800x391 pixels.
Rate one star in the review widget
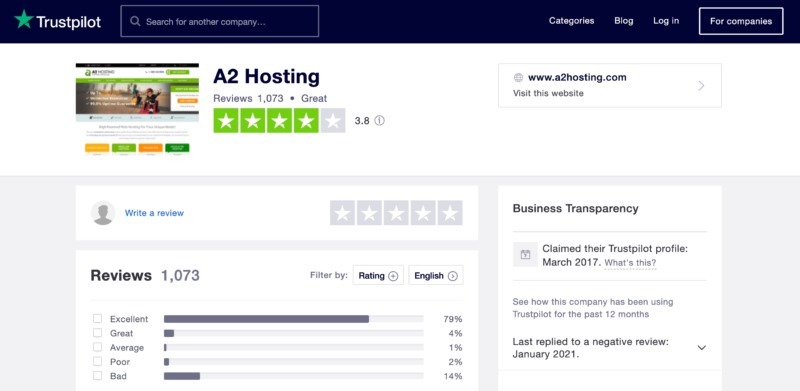[343, 213]
